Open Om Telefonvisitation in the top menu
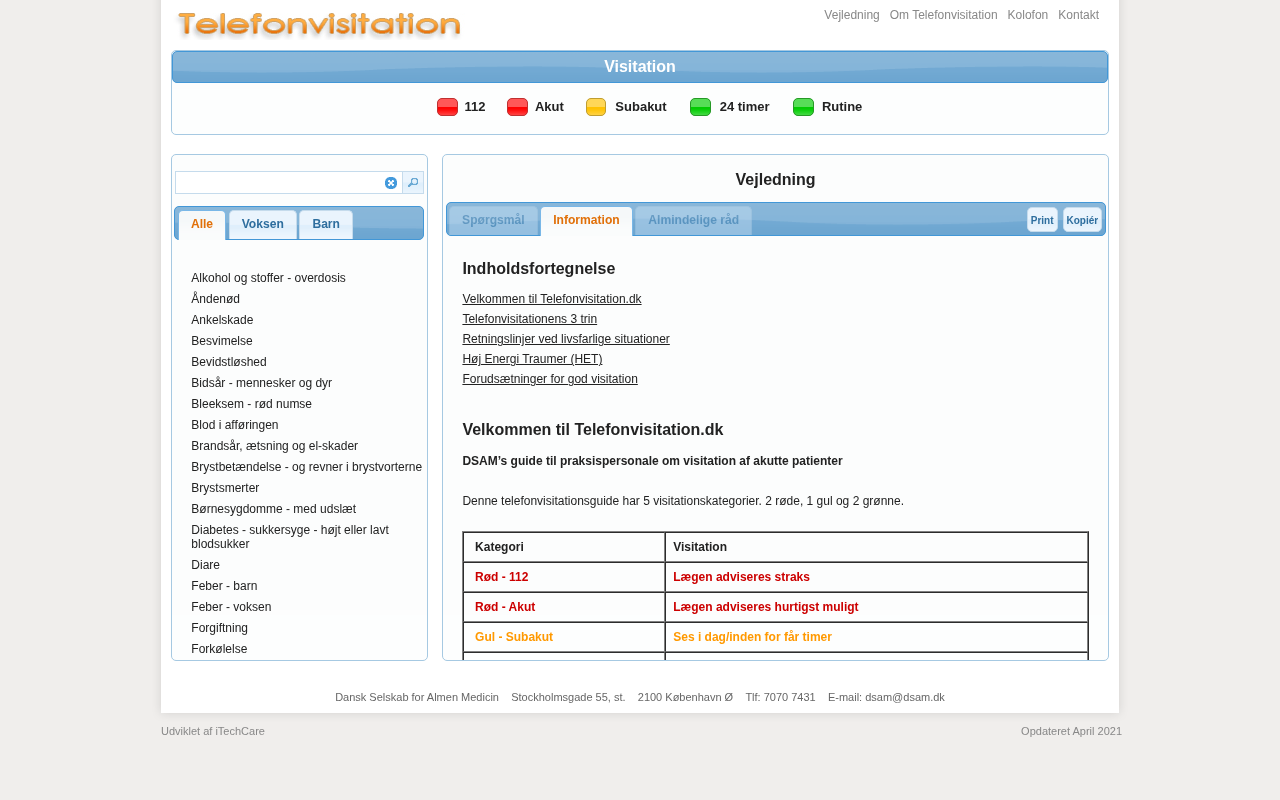Screen dimensions: 1280x800 (943, 15)
